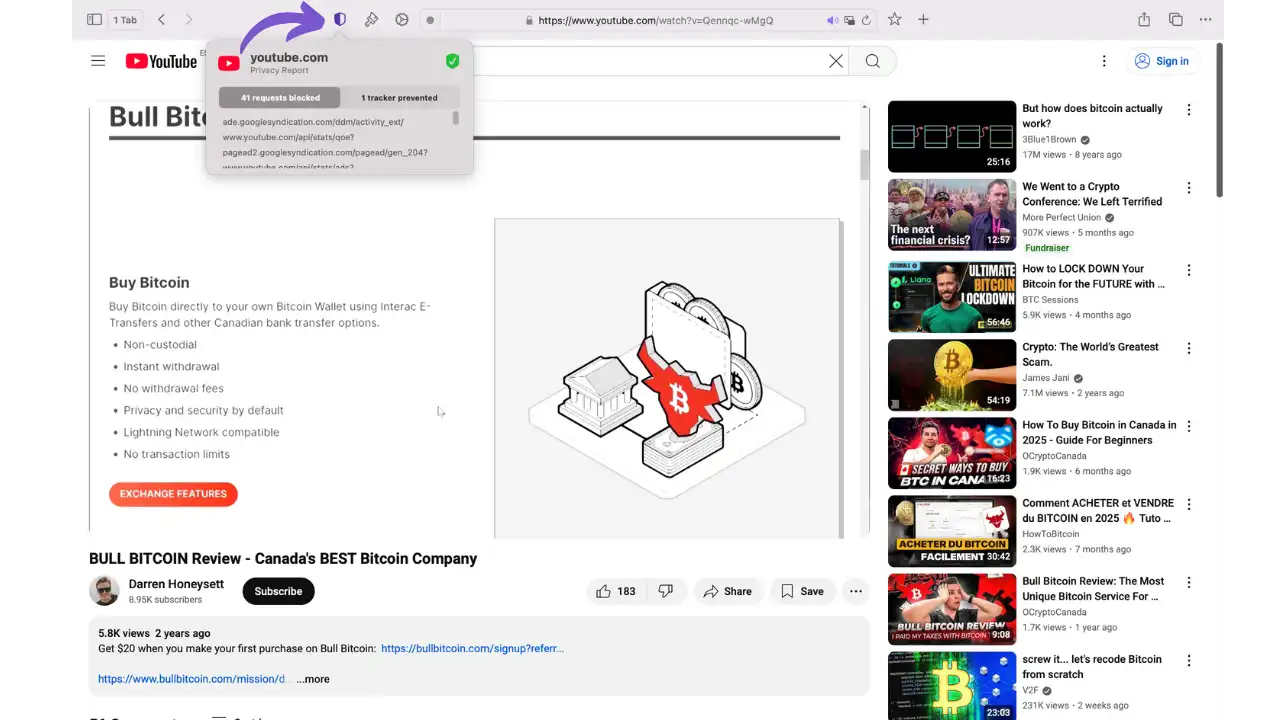
Task: Open options menu on 'We Went to a Crypto Conference'
Action: pos(1188,187)
